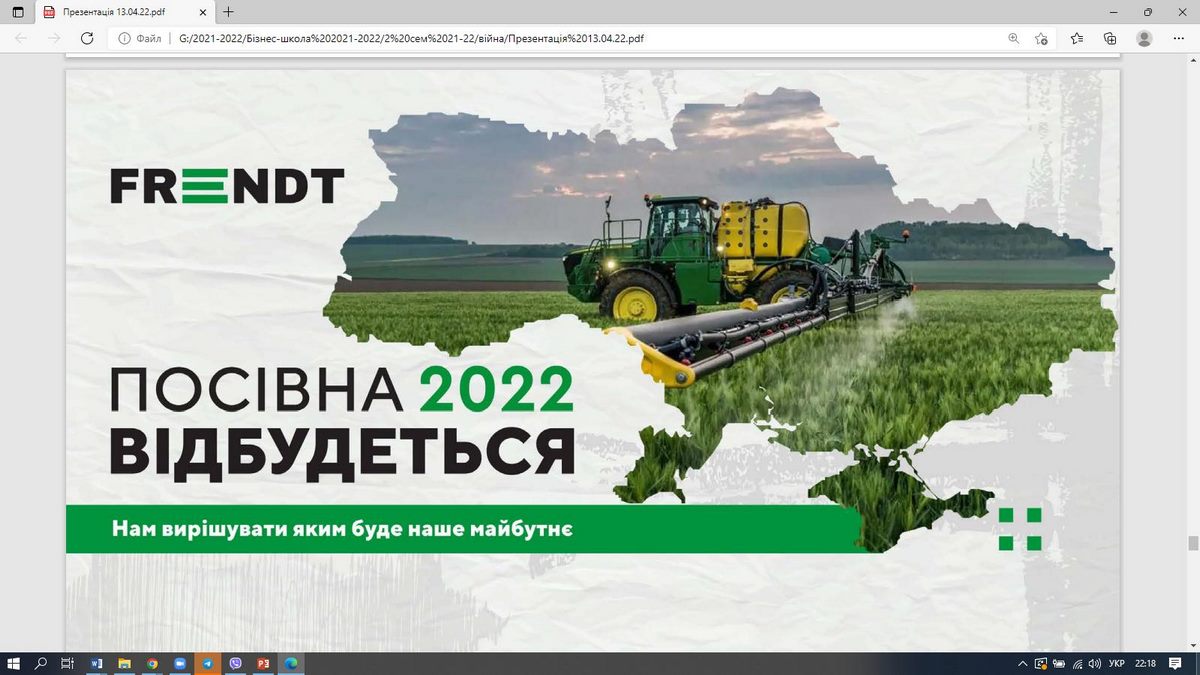Open the Collections panel
This screenshot has height=675, width=1200.
point(1110,38)
